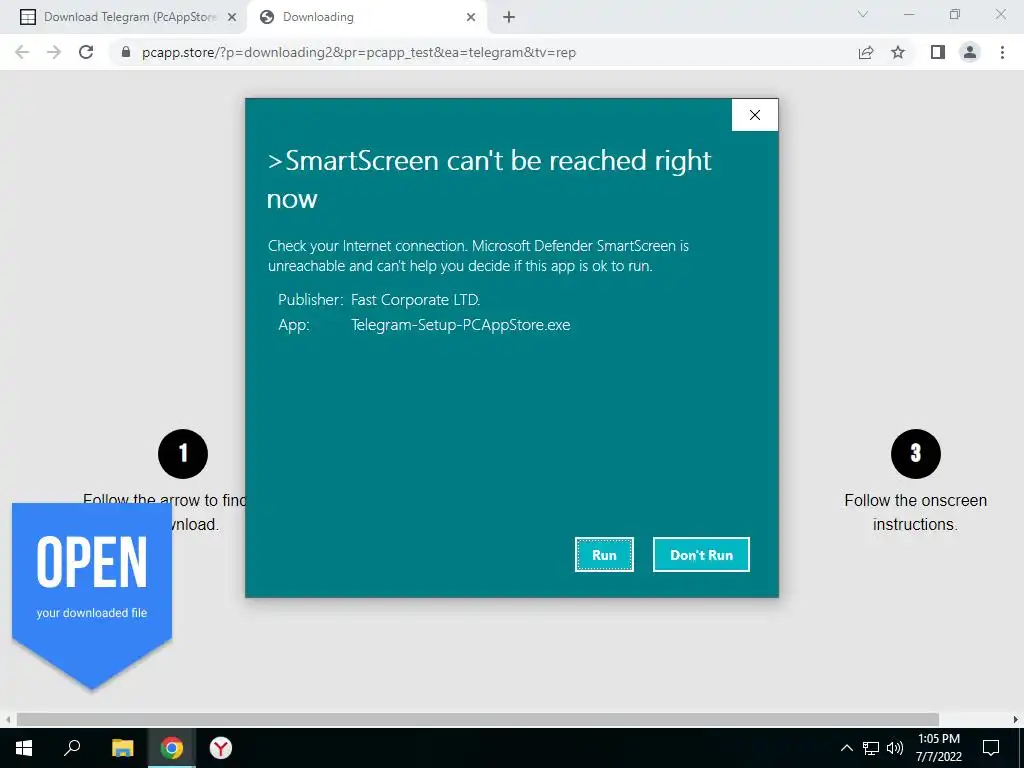1024x768 pixels.
Task: Choose Don't Run in the SmartScreen dialog
Action: (701, 554)
